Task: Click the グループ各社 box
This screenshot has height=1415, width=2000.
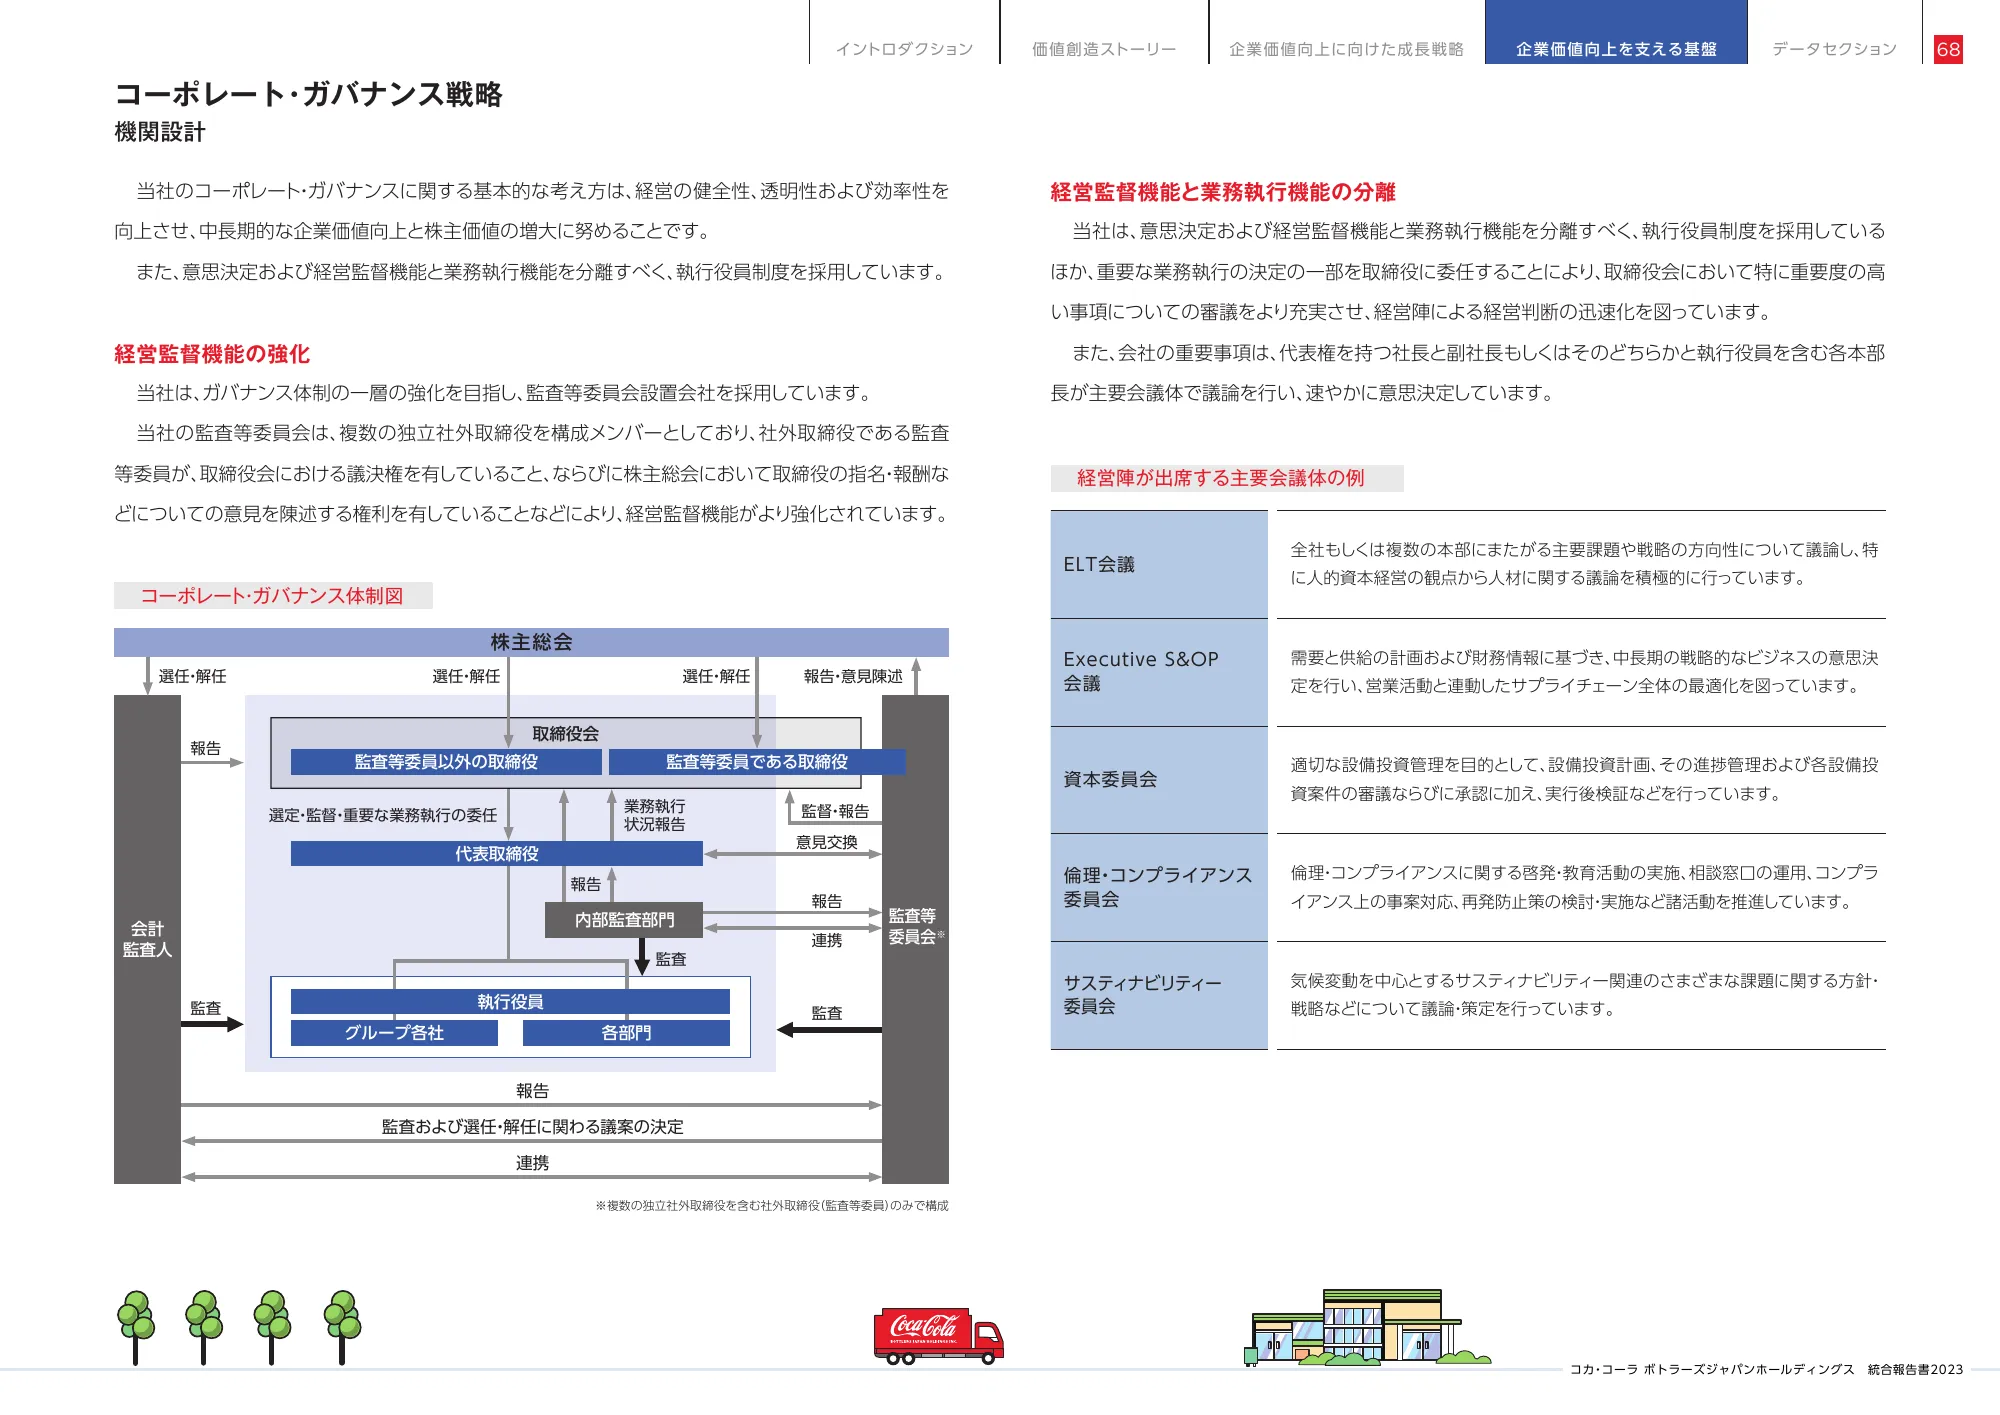Action: (x=394, y=1033)
